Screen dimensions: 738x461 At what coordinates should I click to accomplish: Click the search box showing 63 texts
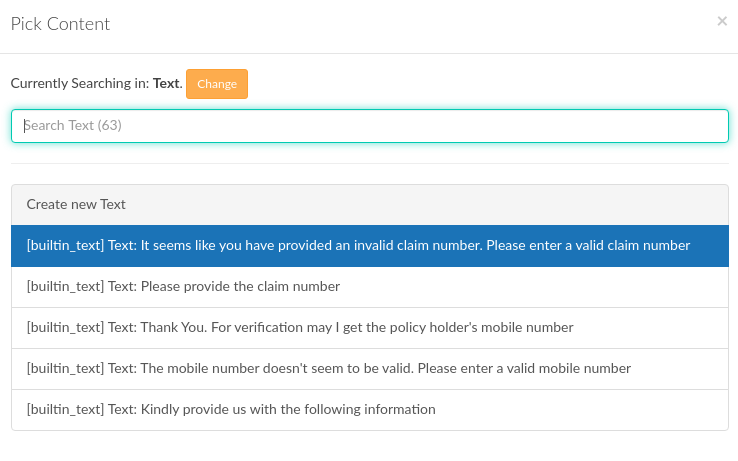coord(370,126)
